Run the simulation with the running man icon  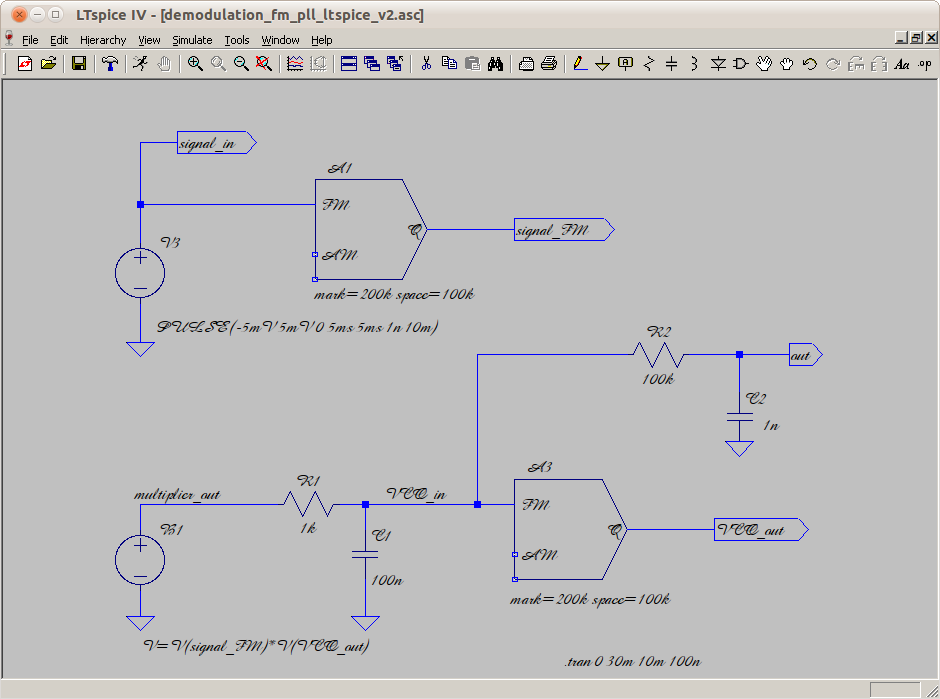tap(141, 64)
